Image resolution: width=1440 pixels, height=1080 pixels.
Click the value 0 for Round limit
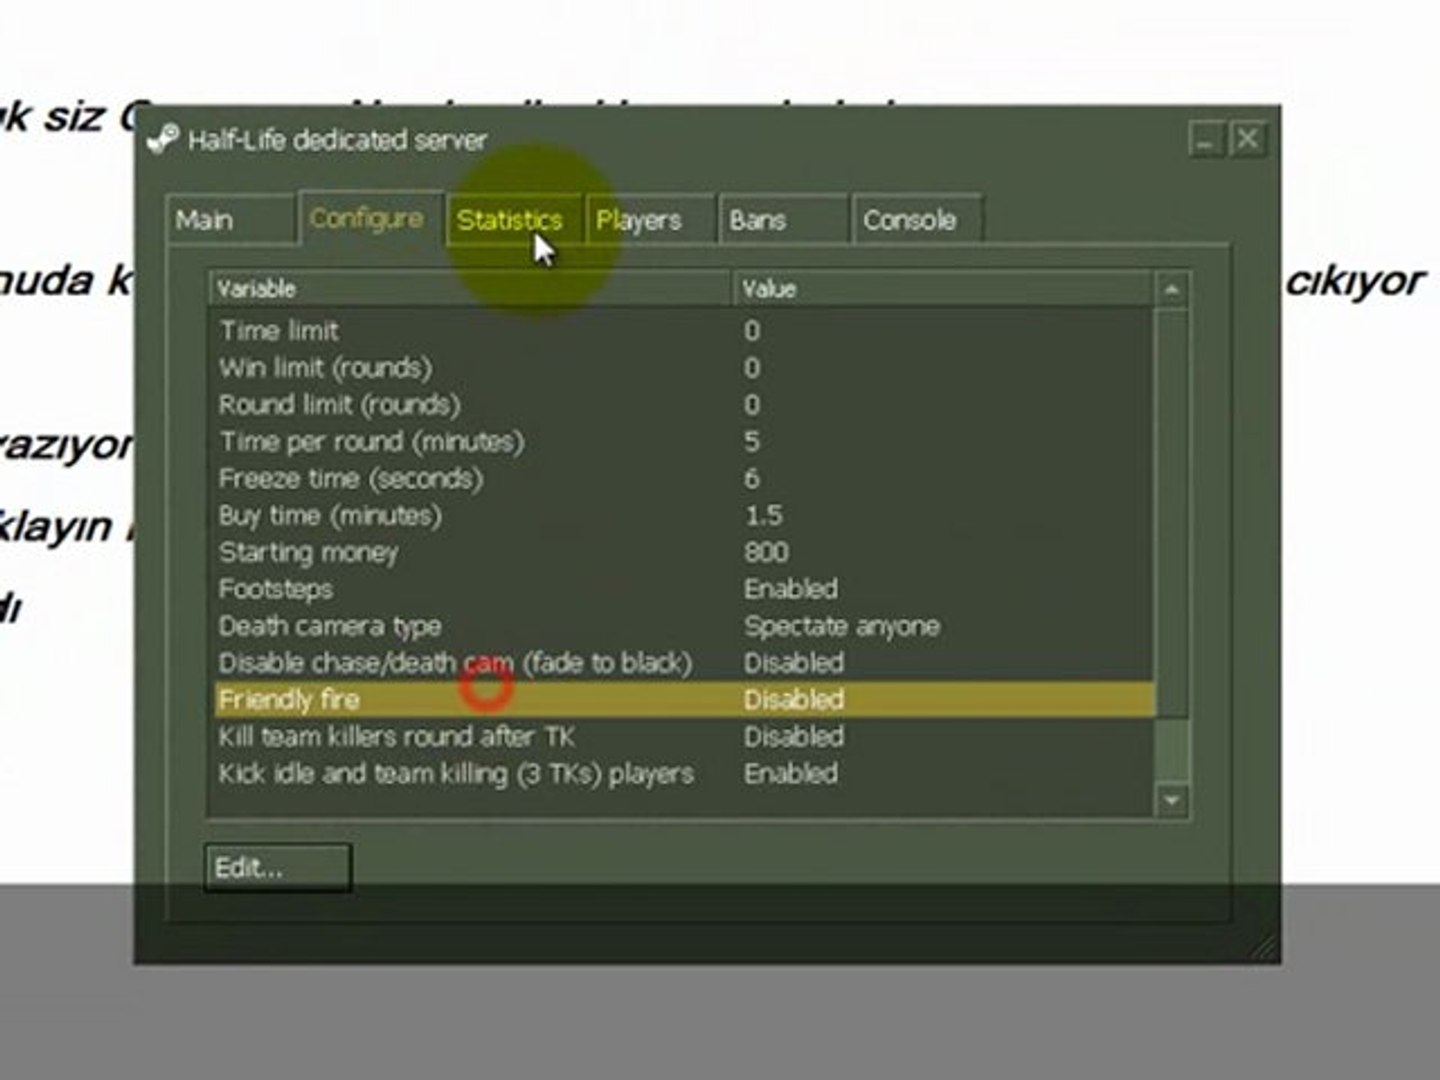(752, 405)
